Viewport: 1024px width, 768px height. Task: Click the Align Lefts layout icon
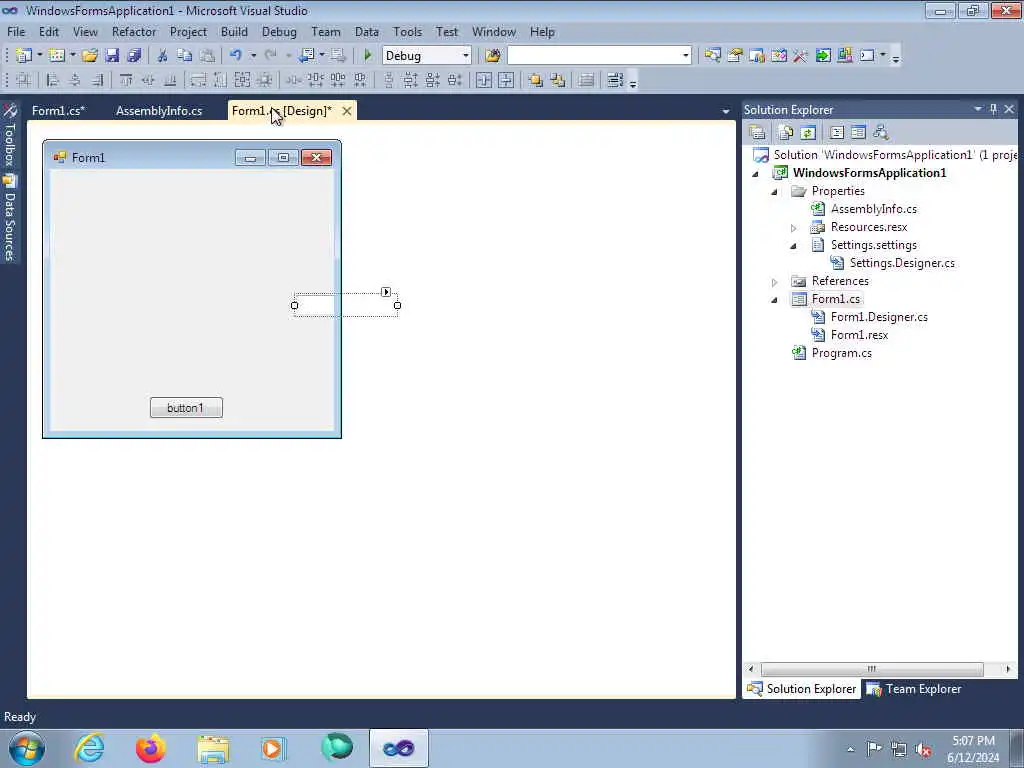coord(53,80)
